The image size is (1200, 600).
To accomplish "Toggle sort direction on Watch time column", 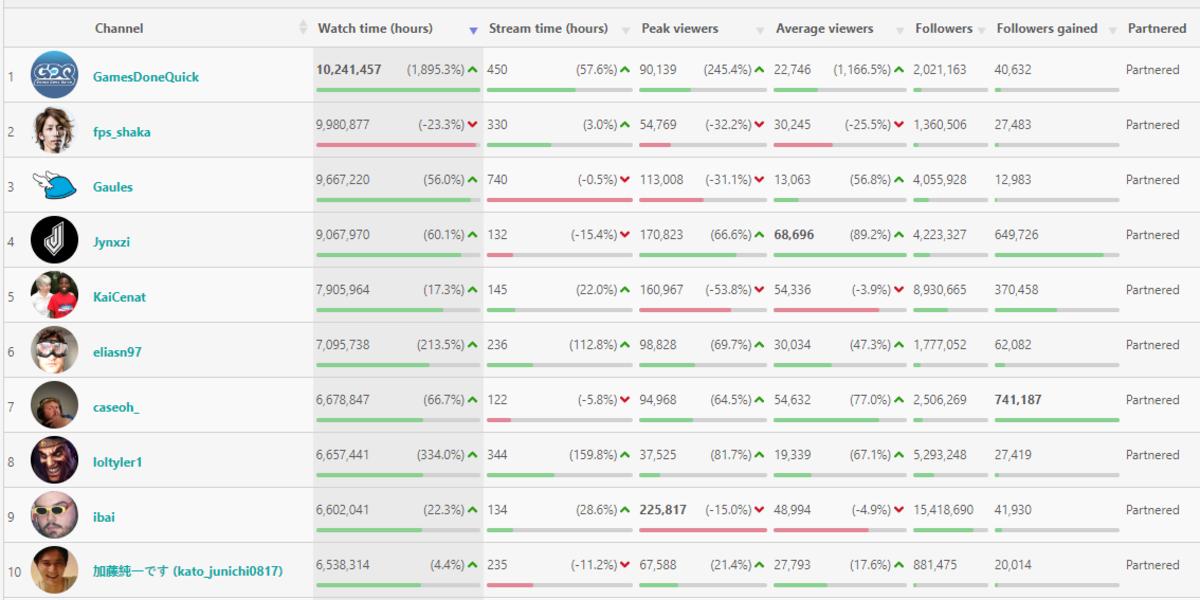I will [x=472, y=29].
